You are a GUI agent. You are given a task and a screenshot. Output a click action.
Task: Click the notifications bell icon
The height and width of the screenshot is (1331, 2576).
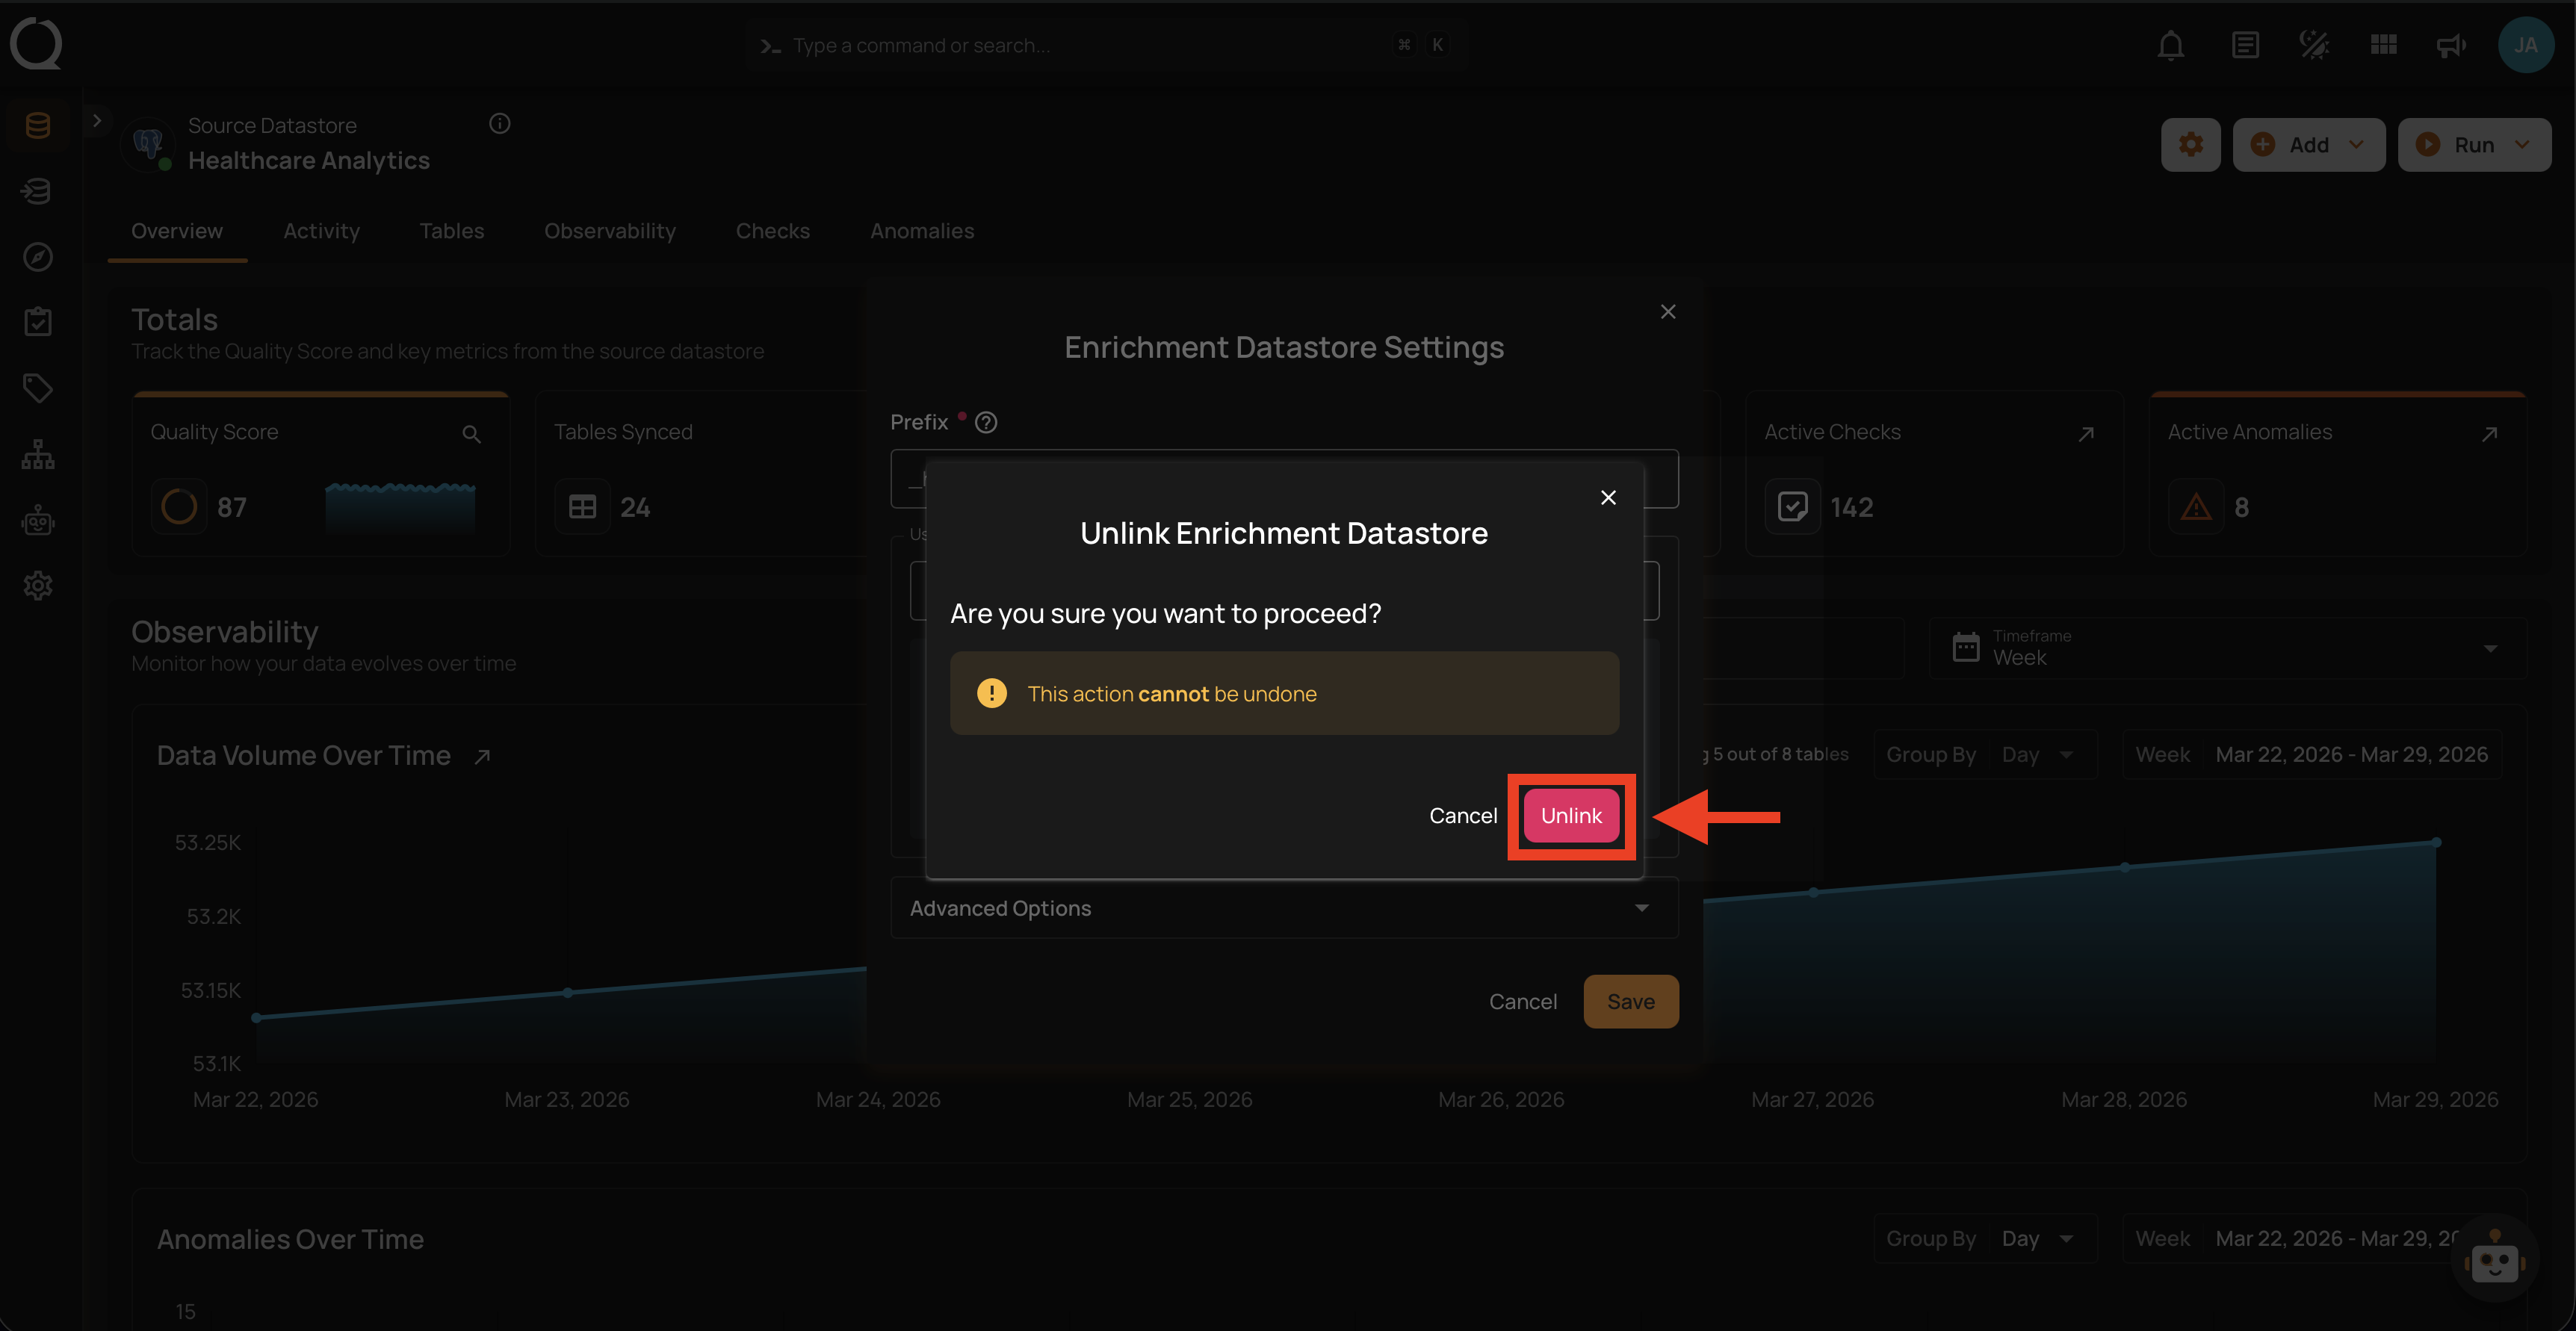(2170, 45)
